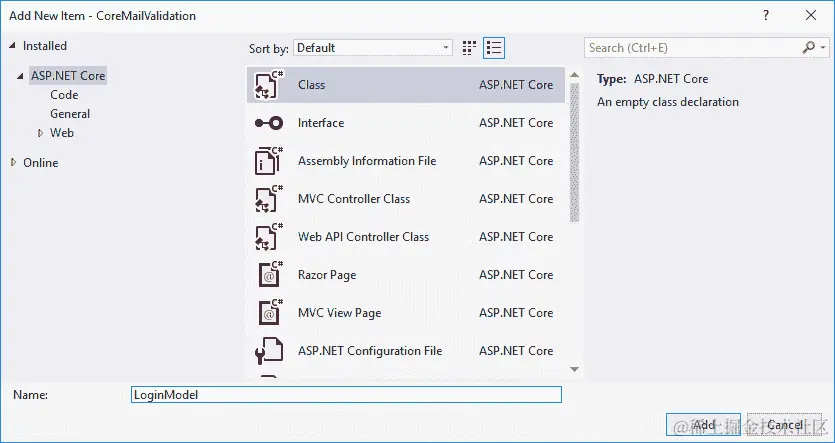The width and height of the screenshot is (835, 443).
Task: Click the Assembly Information File icon
Action: [x=269, y=161]
